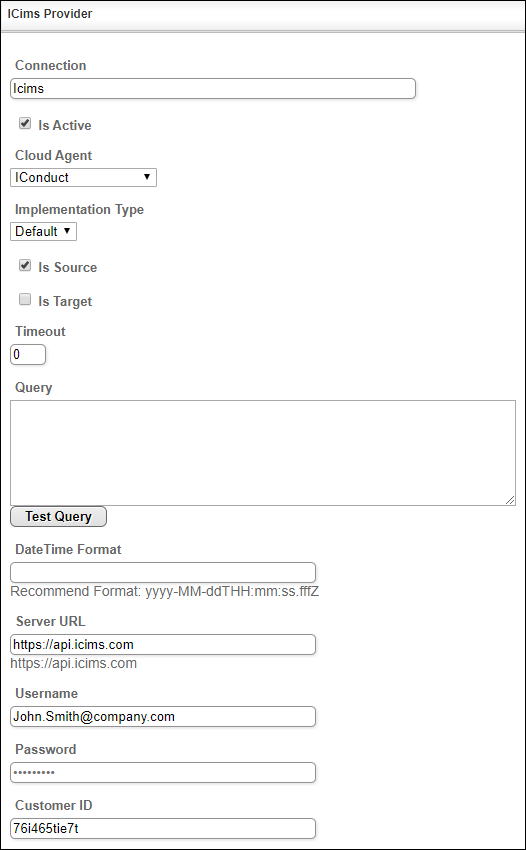Click the Test Query button
Viewport: 526px width, 850px height.
point(59,517)
